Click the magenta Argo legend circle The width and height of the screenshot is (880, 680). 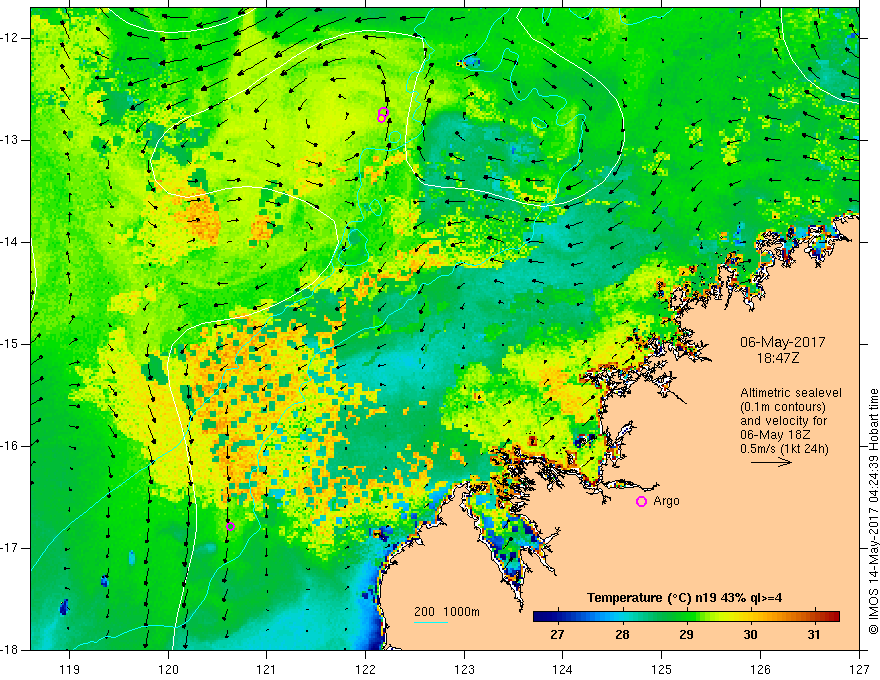(x=641, y=502)
